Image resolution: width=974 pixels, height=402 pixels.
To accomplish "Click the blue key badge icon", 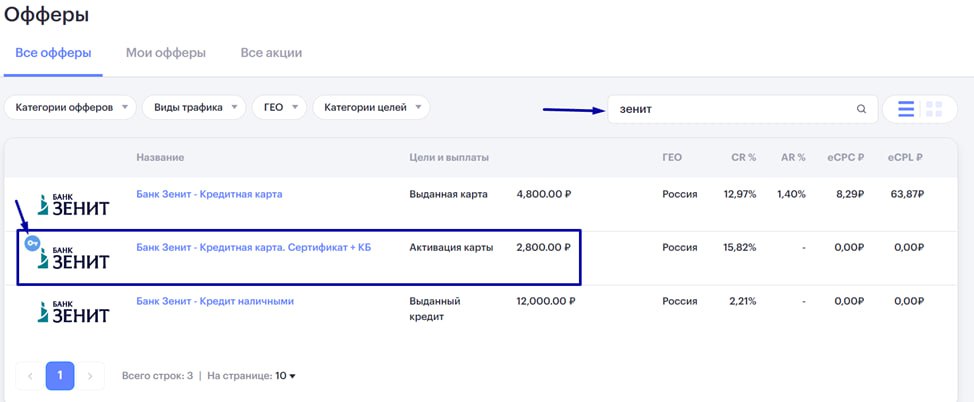I will (x=32, y=244).
